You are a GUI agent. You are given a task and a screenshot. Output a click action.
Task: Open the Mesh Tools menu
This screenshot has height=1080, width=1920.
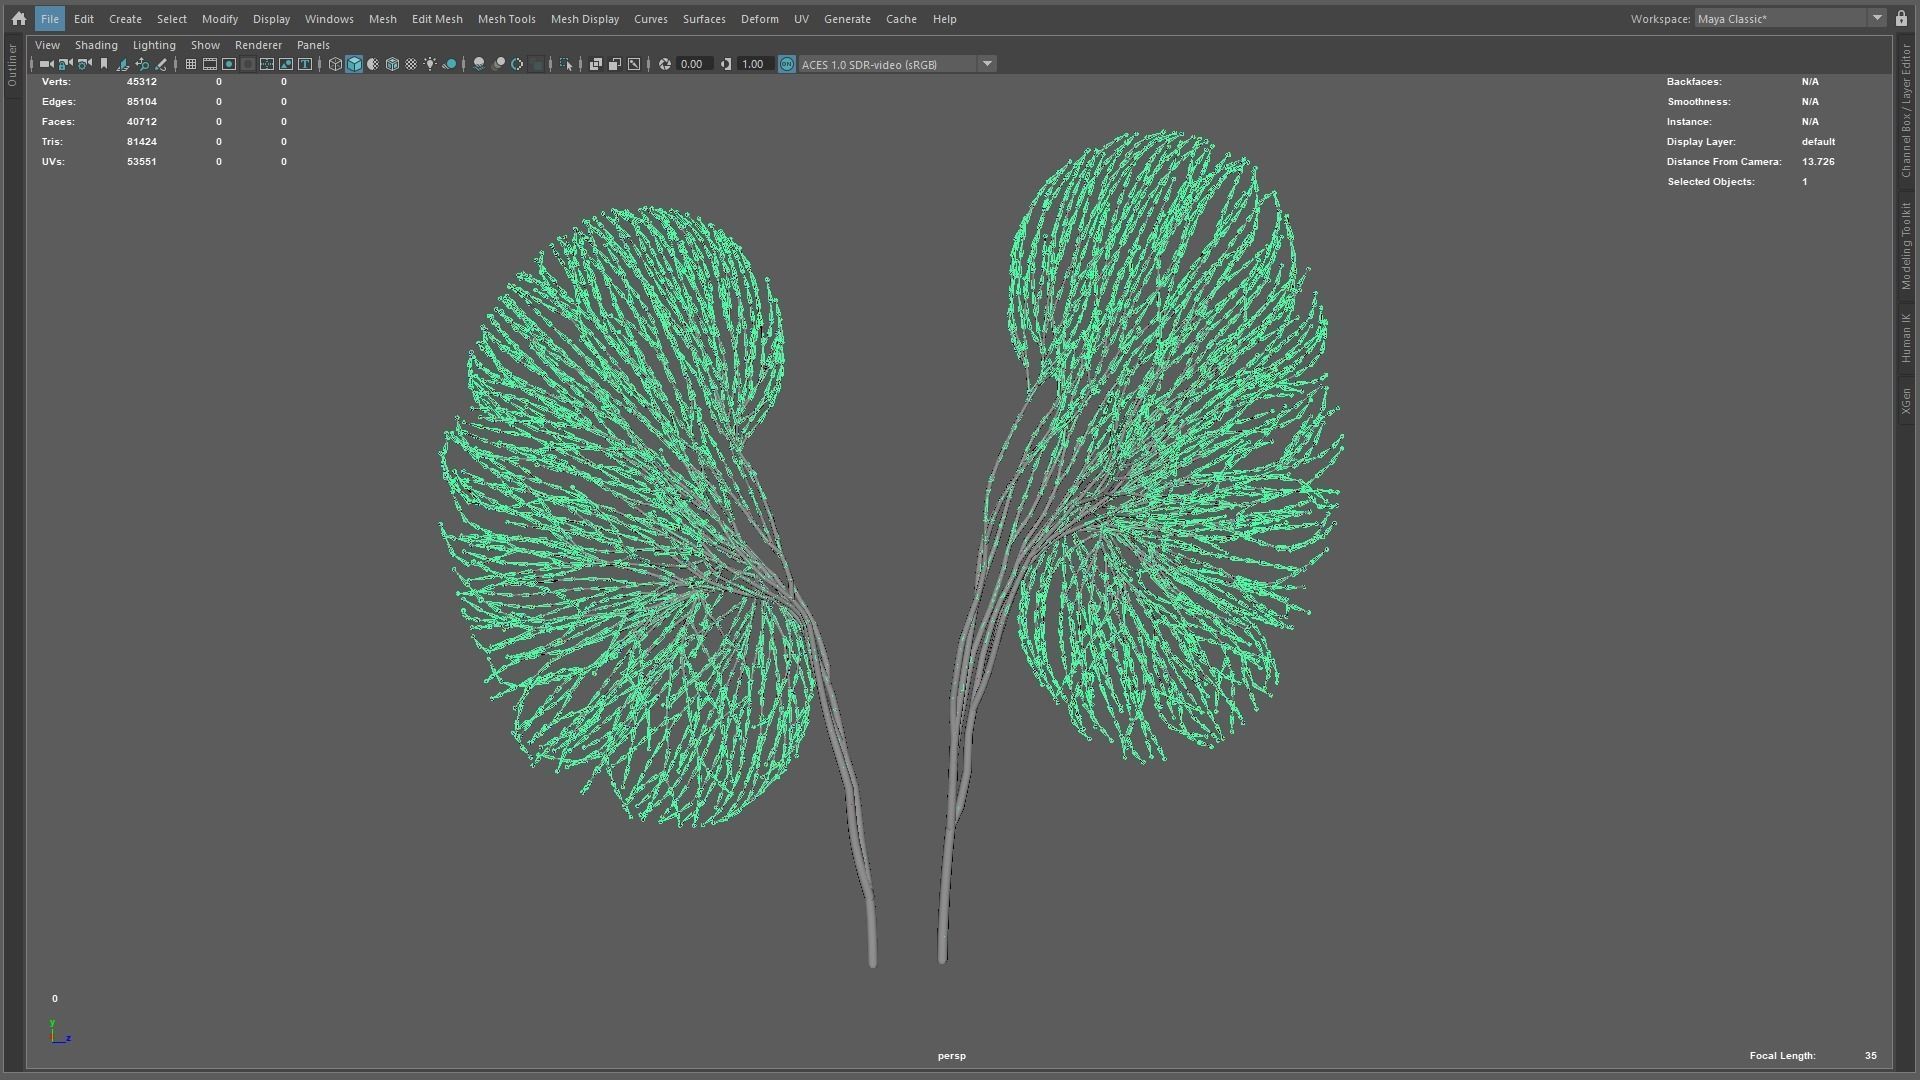(x=506, y=19)
